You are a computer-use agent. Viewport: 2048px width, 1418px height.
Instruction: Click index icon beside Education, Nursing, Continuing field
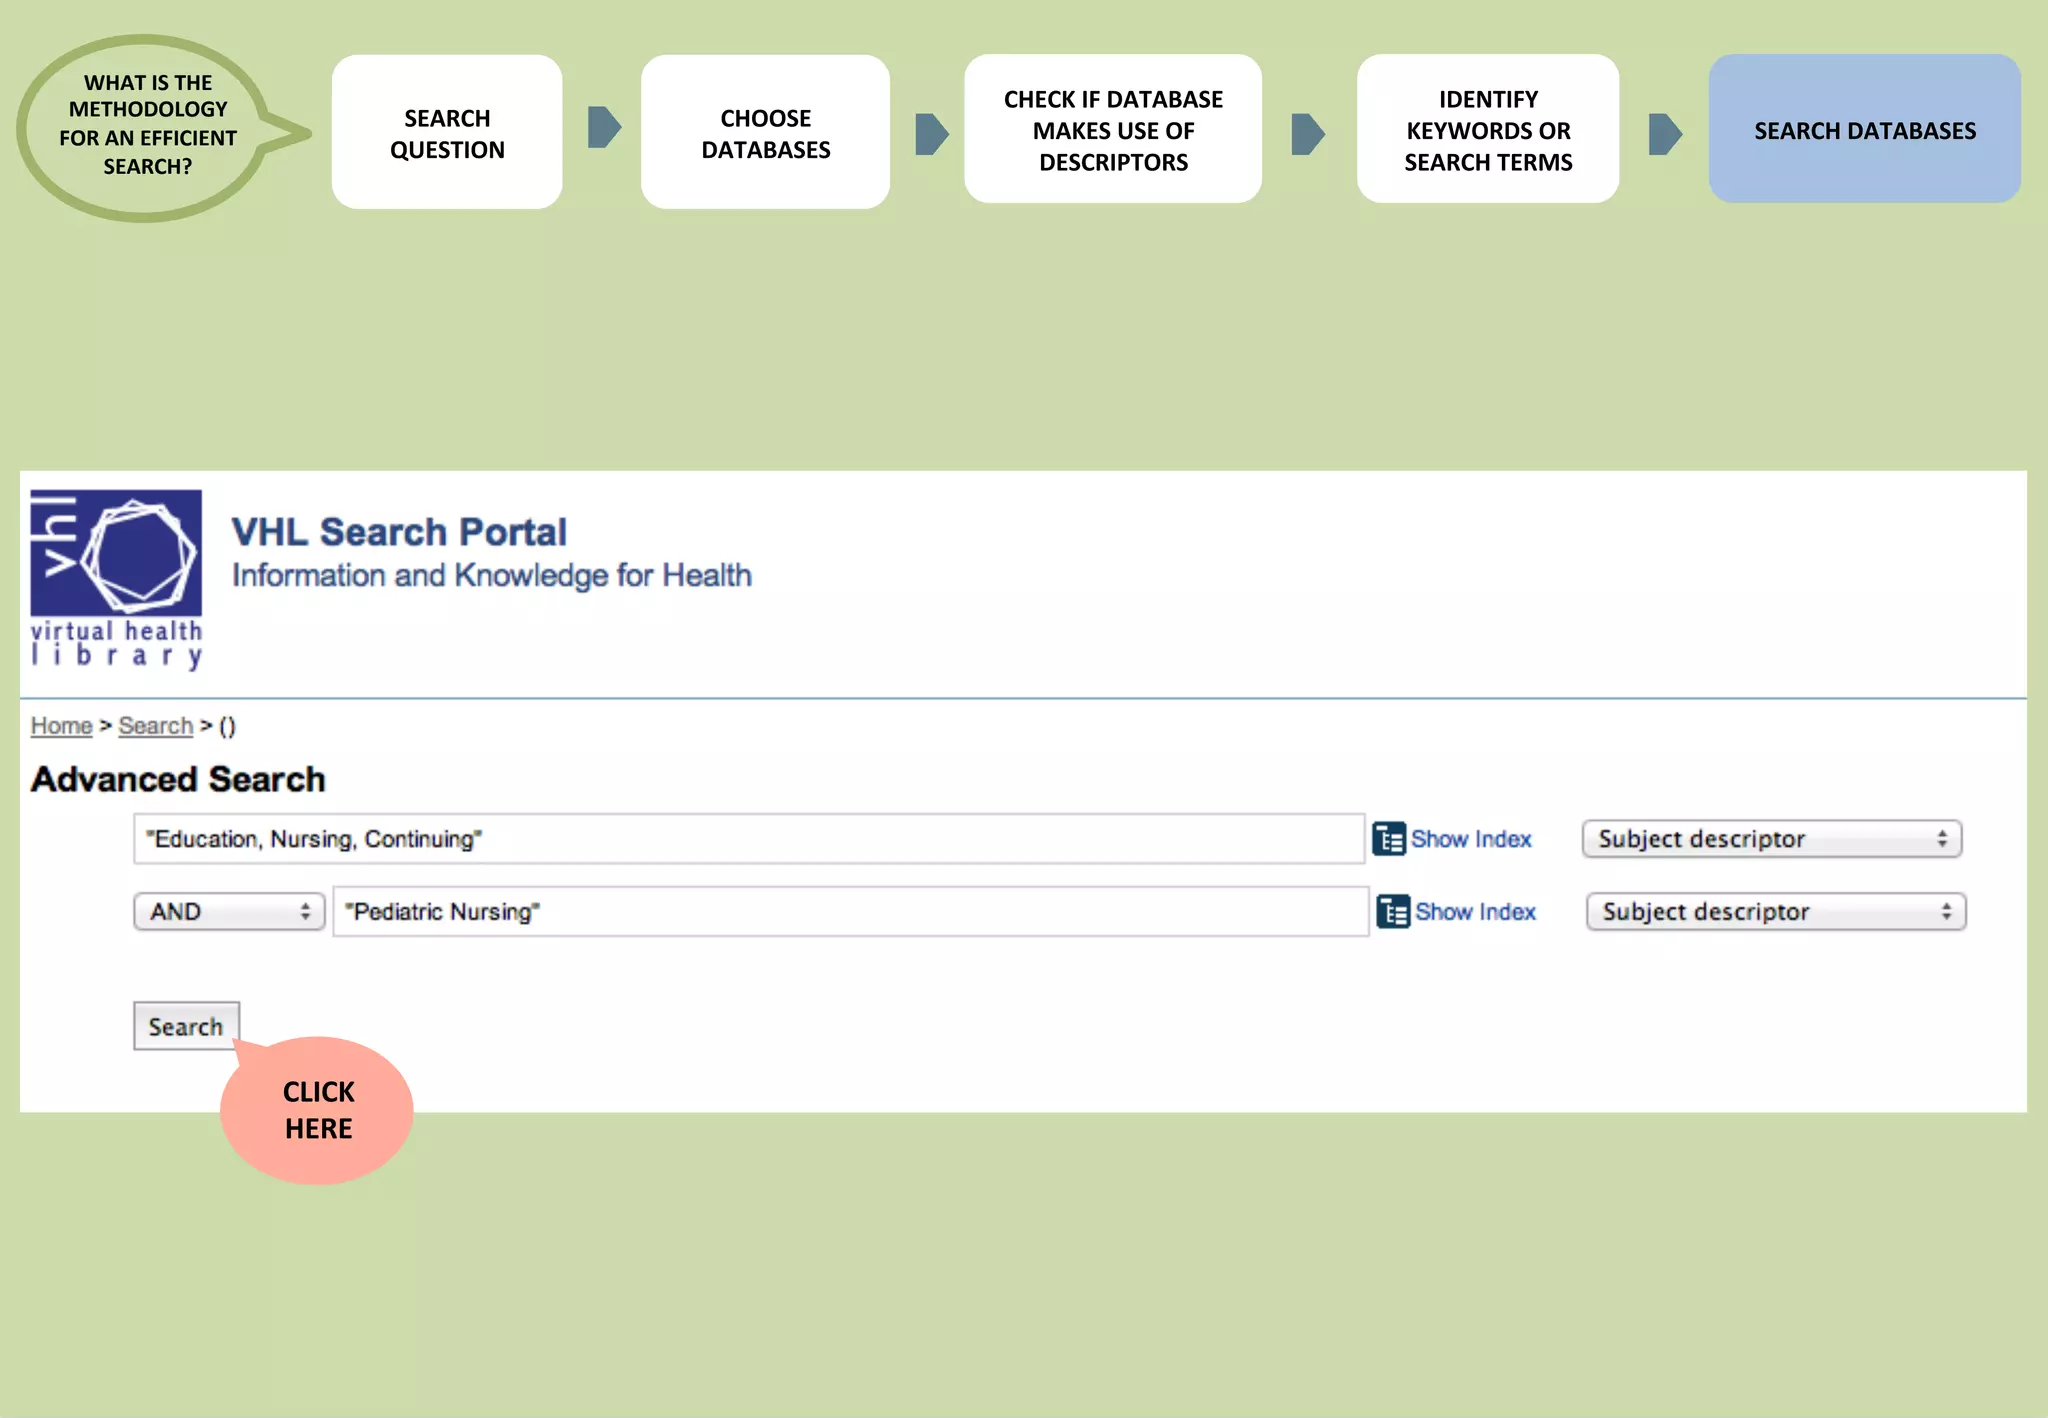click(1388, 839)
